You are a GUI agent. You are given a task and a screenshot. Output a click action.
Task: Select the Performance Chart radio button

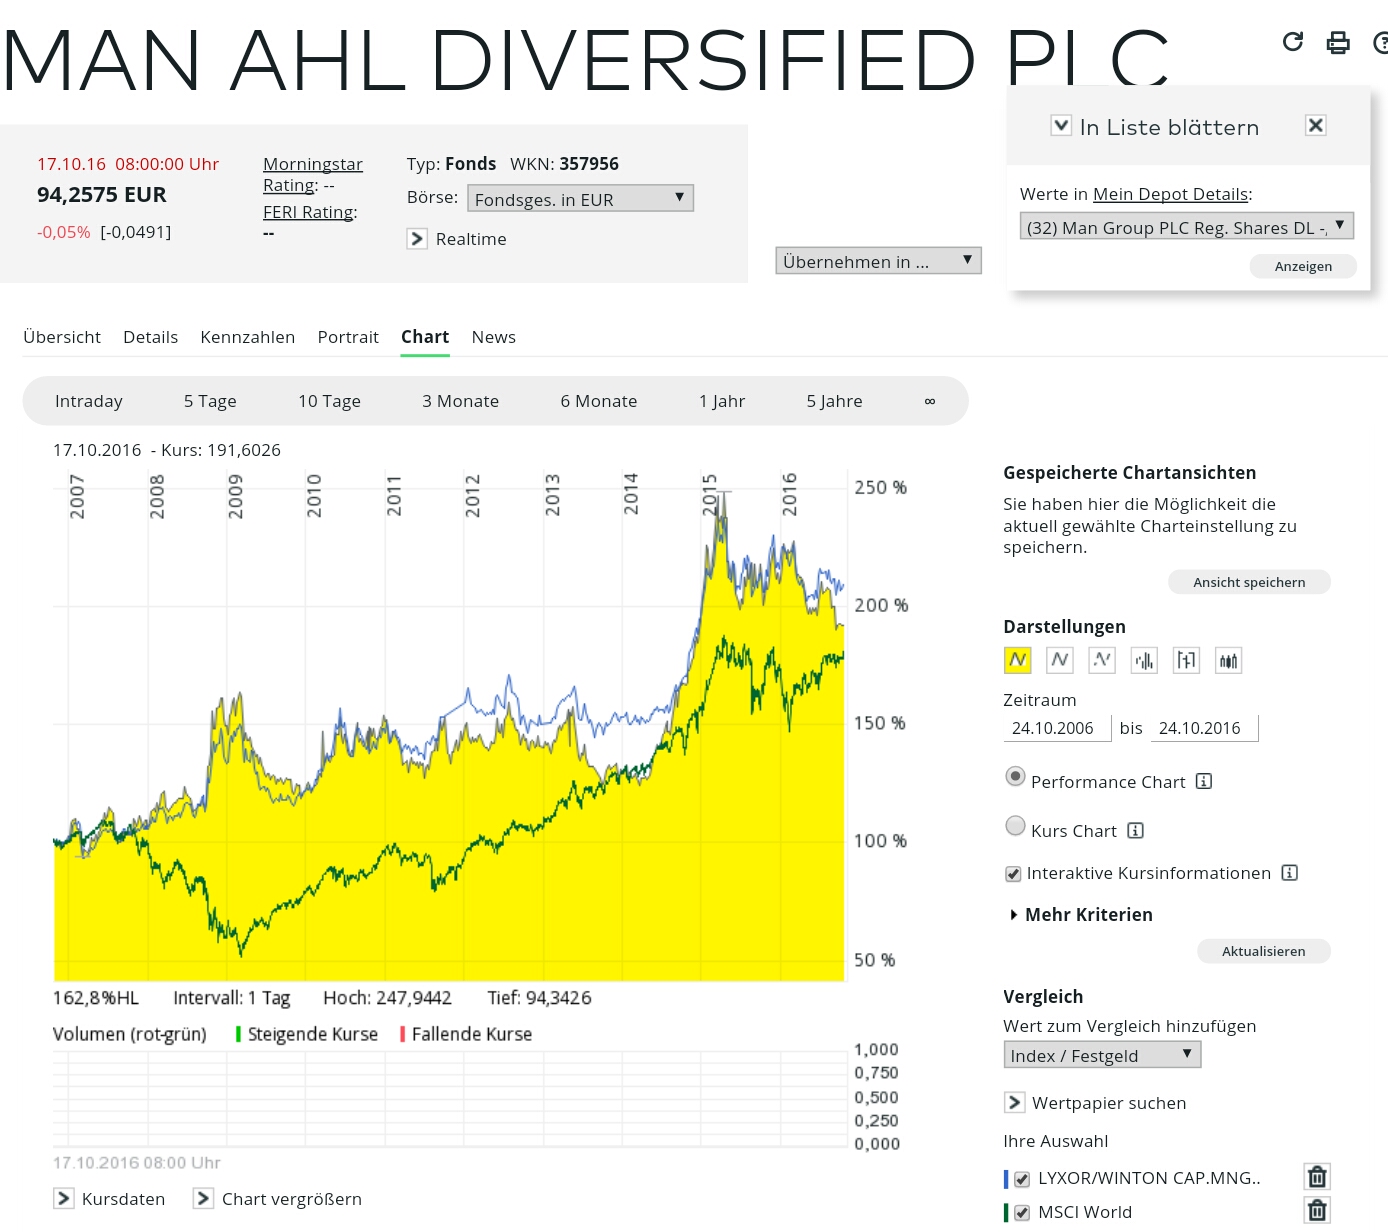click(x=1015, y=777)
